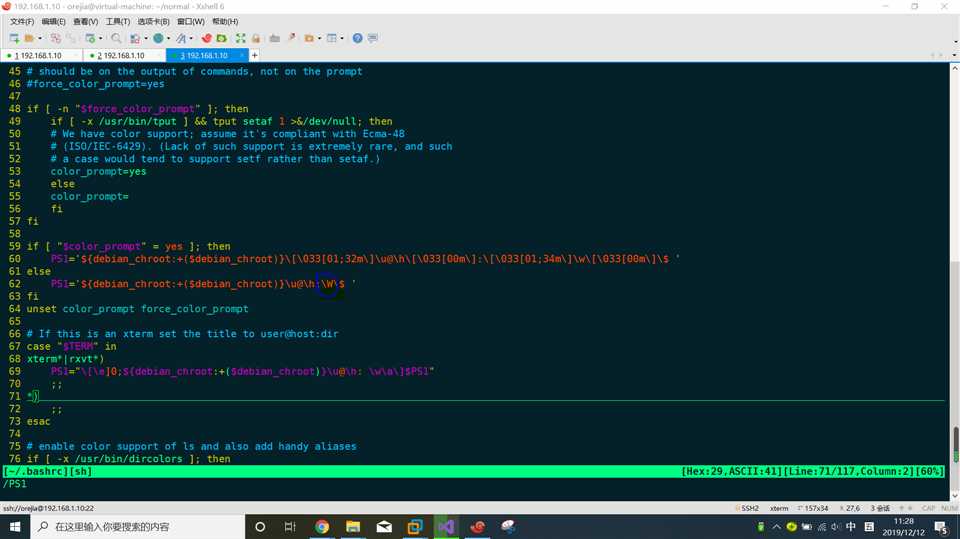Click the SSH2 status bar indicator
960x539 pixels.
(747, 508)
